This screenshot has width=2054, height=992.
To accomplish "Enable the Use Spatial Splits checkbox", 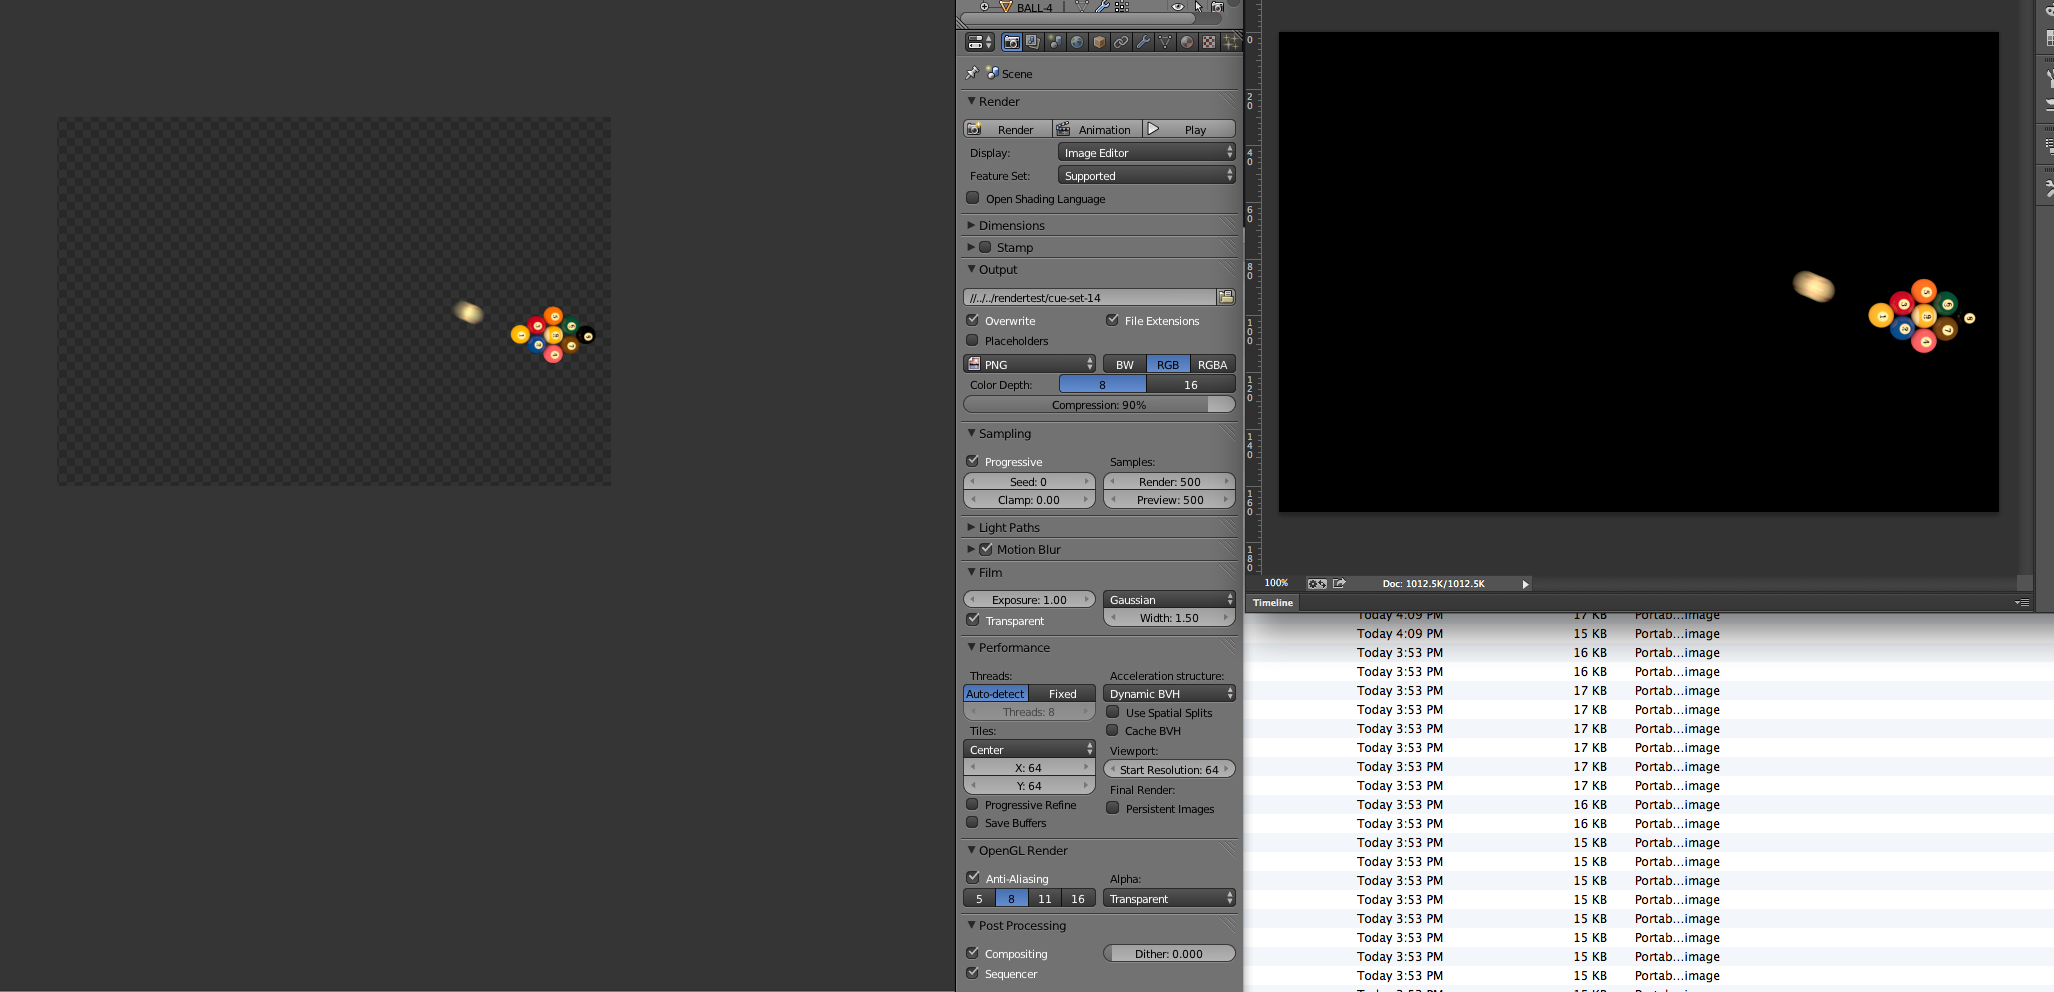I will click(1113, 712).
